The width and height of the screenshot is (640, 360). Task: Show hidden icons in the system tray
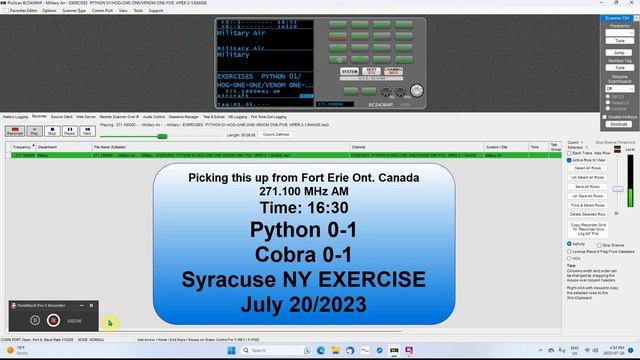click(x=540, y=350)
